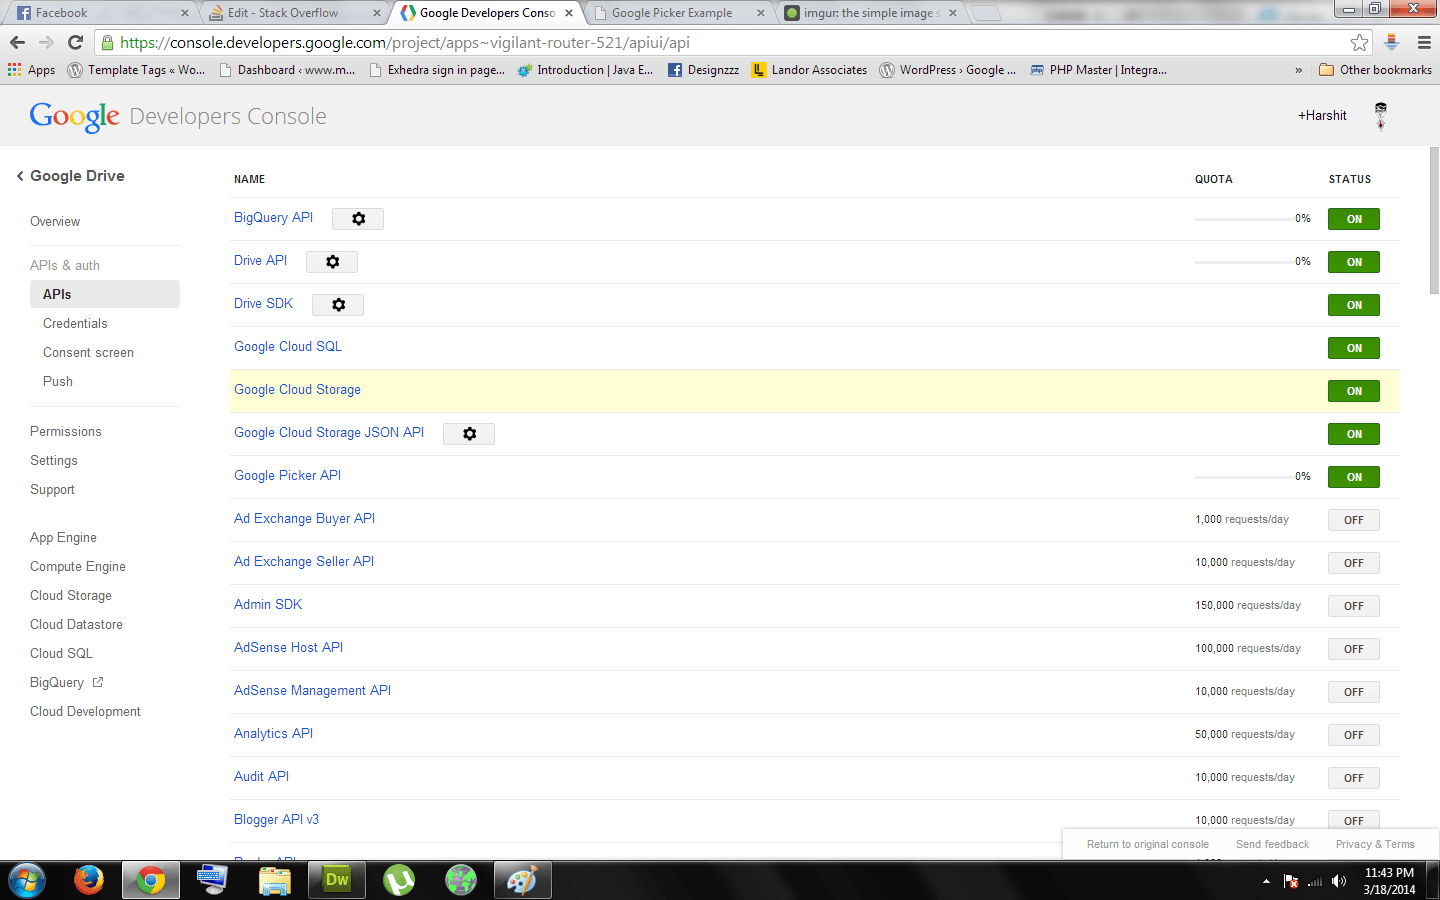Image resolution: width=1440 pixels, height=900 pixels.
Task: Turn off BigQuery API toggle
Action: [x=1354, y=219]
